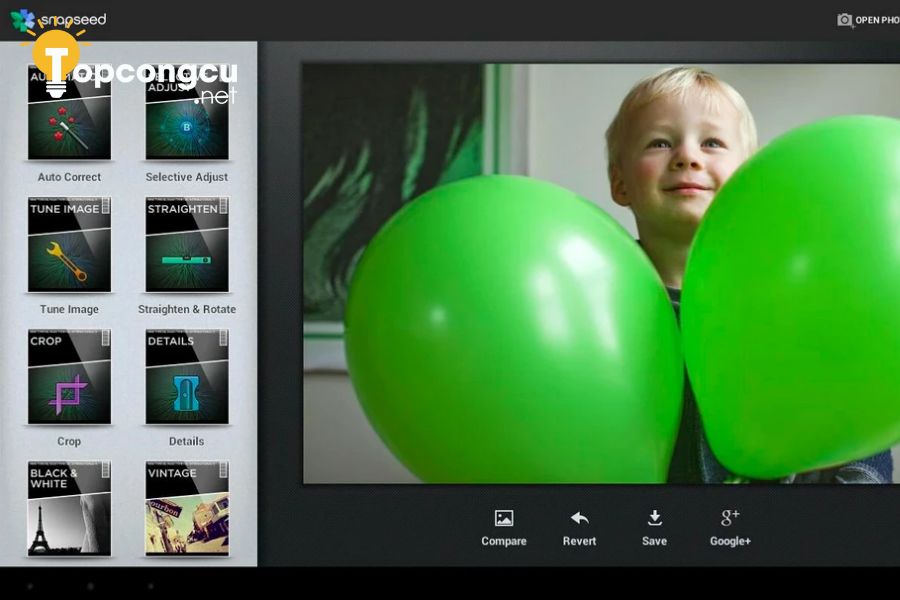
Task: Click the Snapseed logo in header
Action: tap(59, 20)
